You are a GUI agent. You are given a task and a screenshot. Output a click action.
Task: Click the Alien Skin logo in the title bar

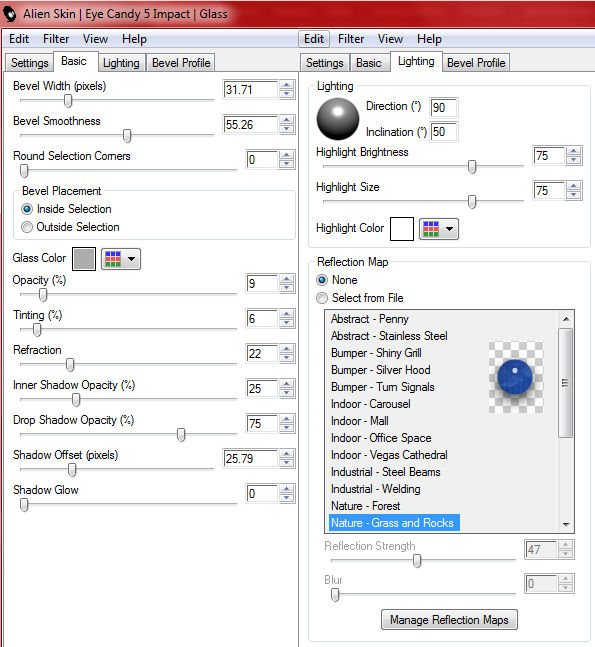point(9,14)
